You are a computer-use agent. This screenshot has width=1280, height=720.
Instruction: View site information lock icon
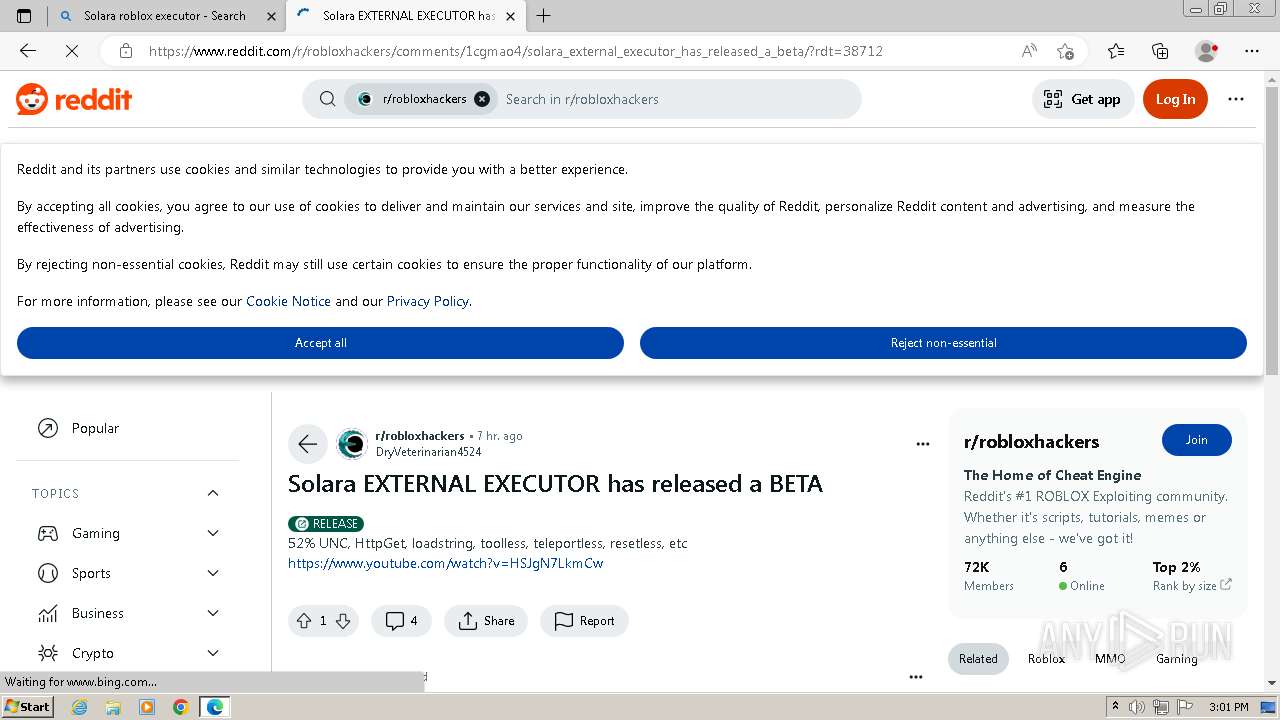tap(125, 51)
